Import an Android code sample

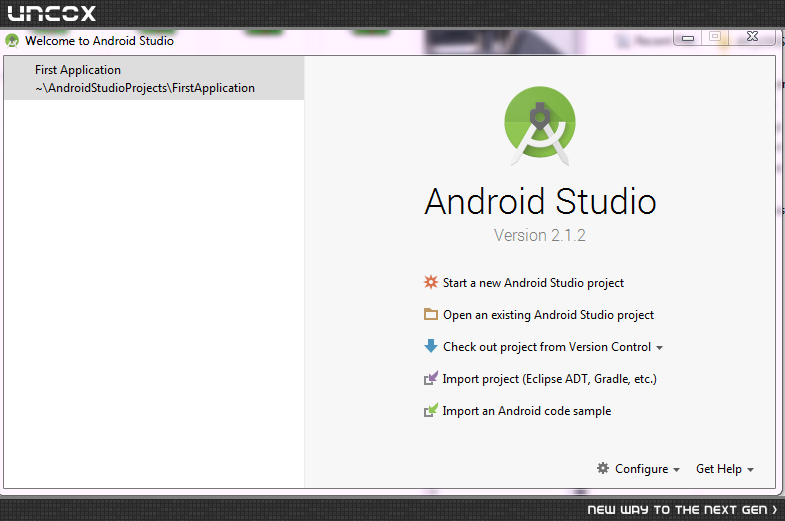(x=527, y=411)
